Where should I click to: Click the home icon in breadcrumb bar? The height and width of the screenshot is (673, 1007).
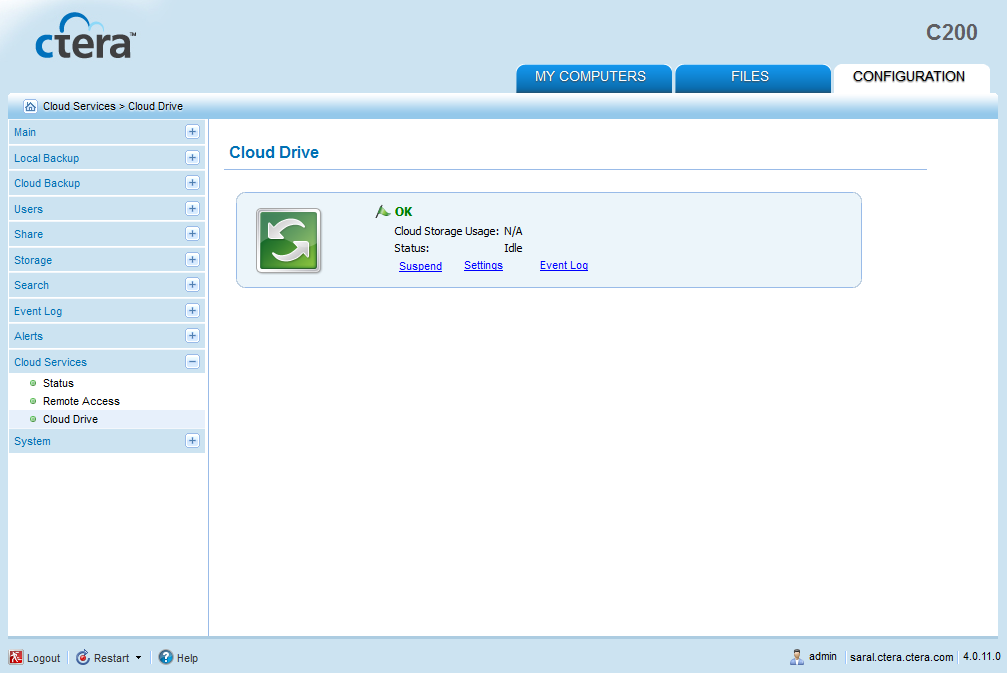click(x=30, y=106)
